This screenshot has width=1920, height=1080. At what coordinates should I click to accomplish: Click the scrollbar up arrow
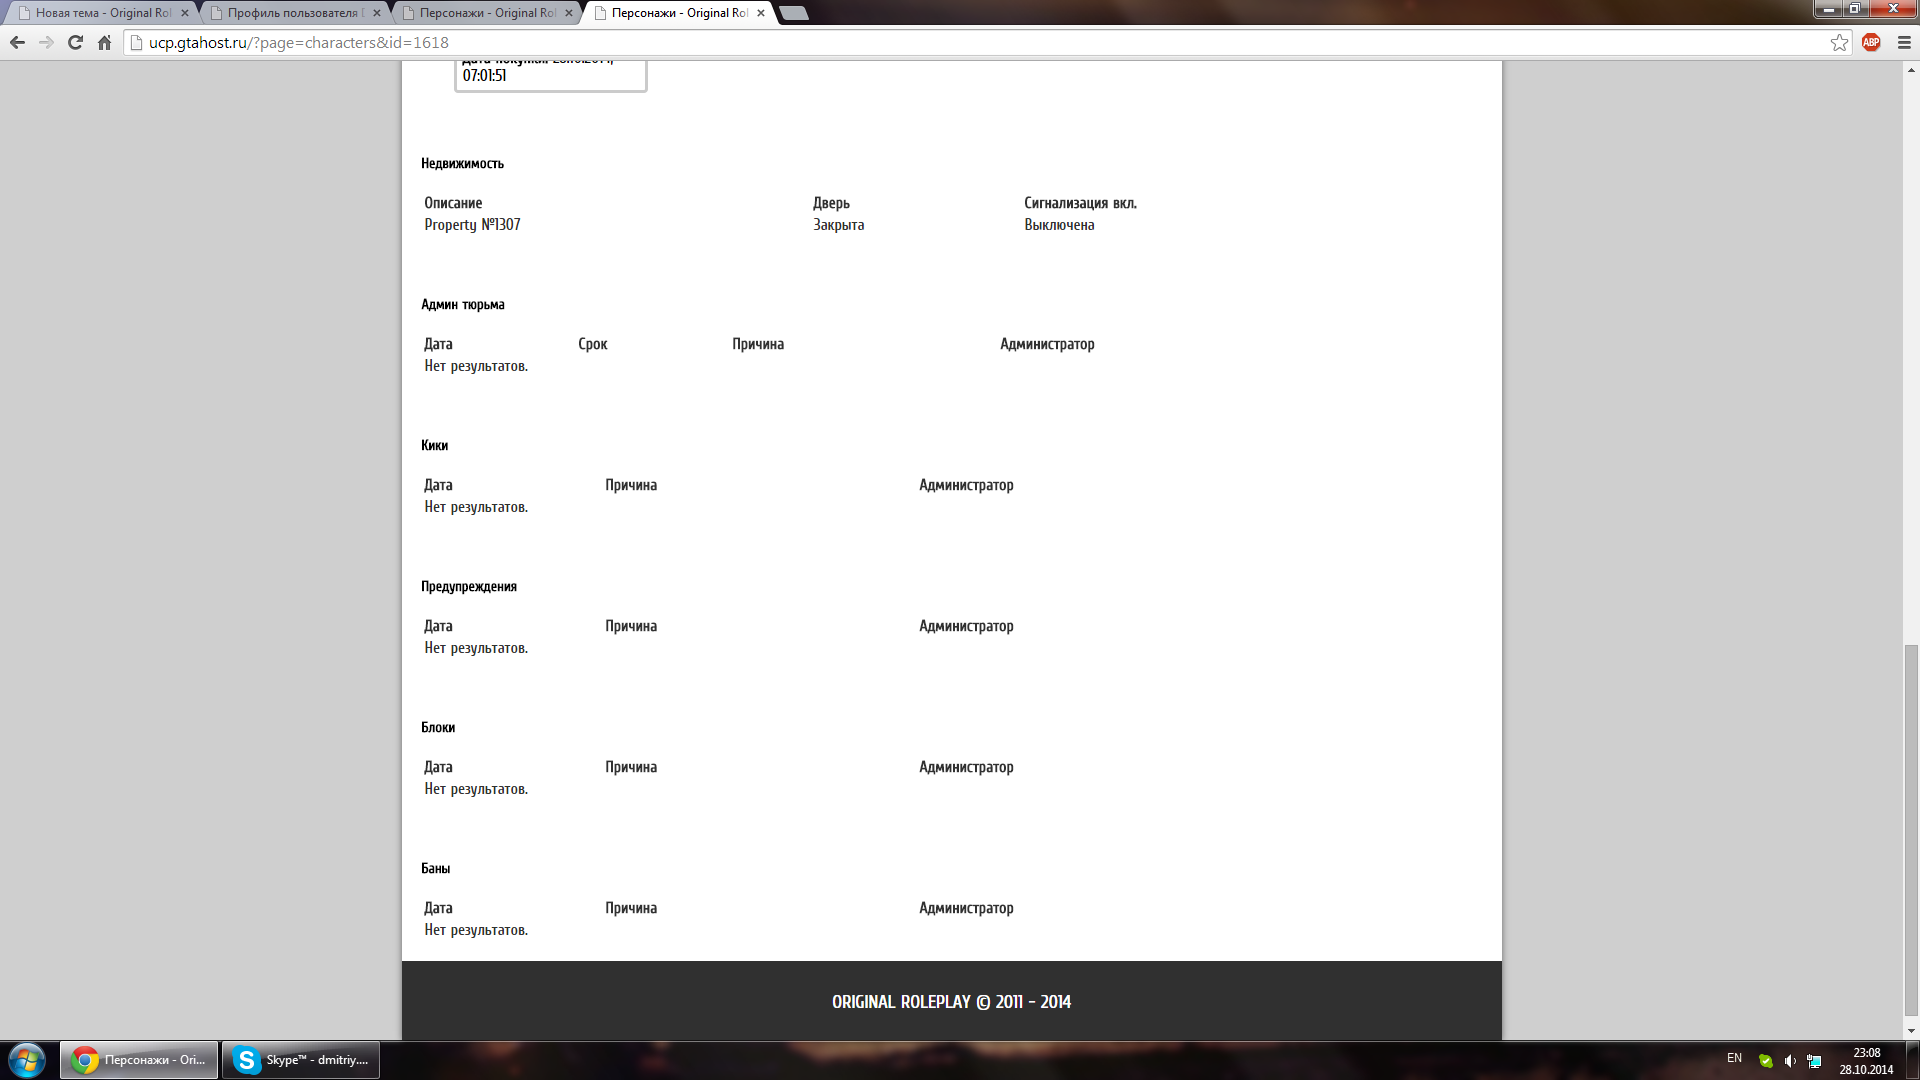1911,70
